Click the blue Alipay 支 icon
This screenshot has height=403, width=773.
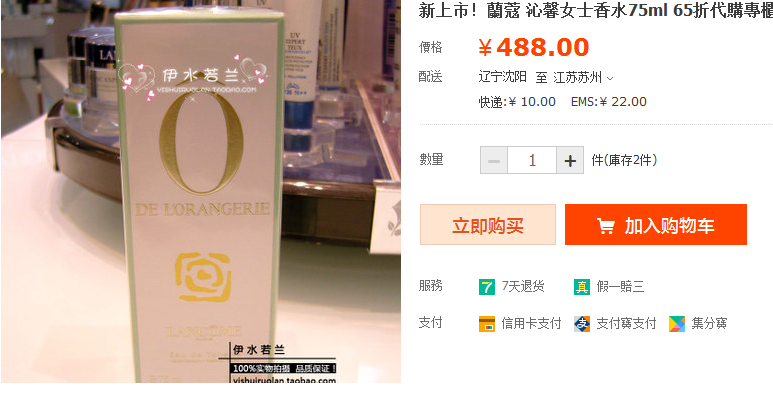tap(582, 324)
